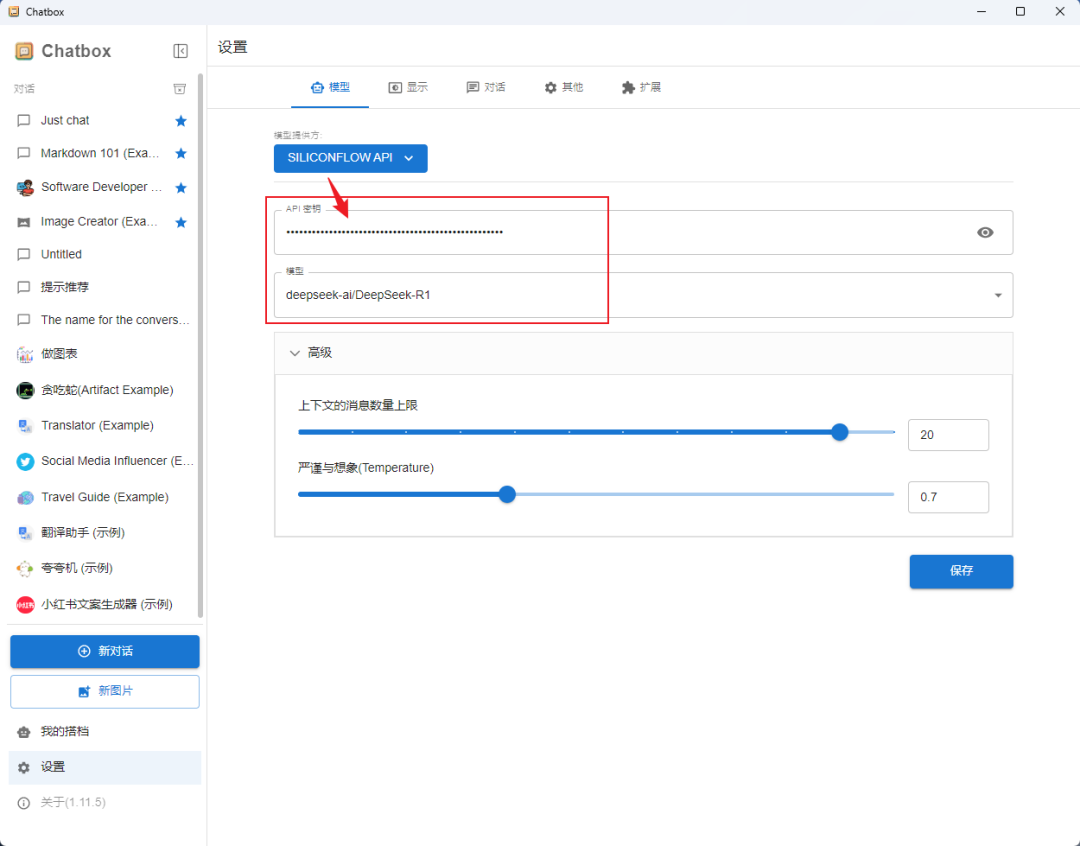Image resolution: width=1080 pixels, height=846 pixels.
Task: Click the Image Creator picture icon
Action: point(23,222)
